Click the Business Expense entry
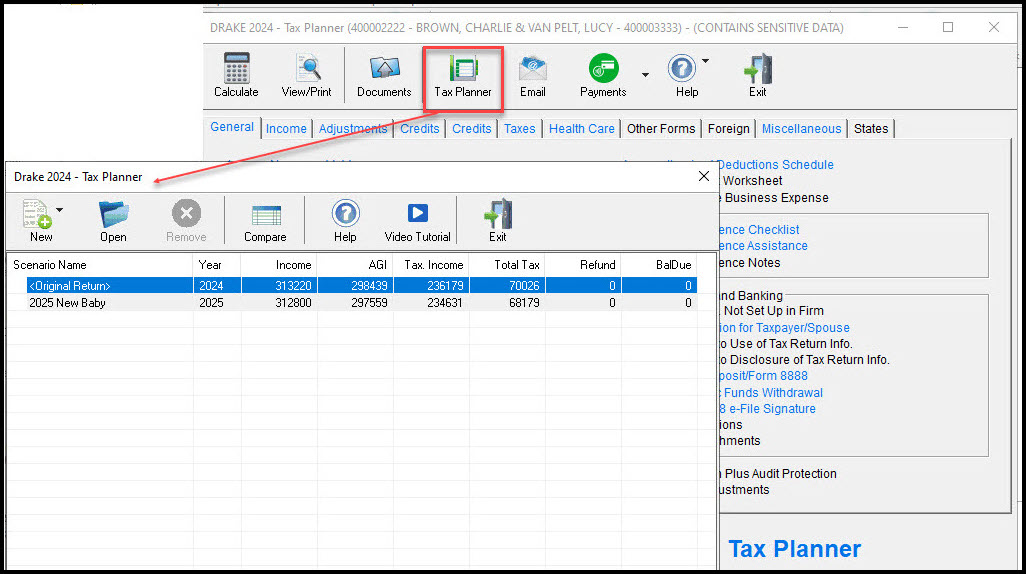Screen dimensions: 1026x574 [773, 198]
